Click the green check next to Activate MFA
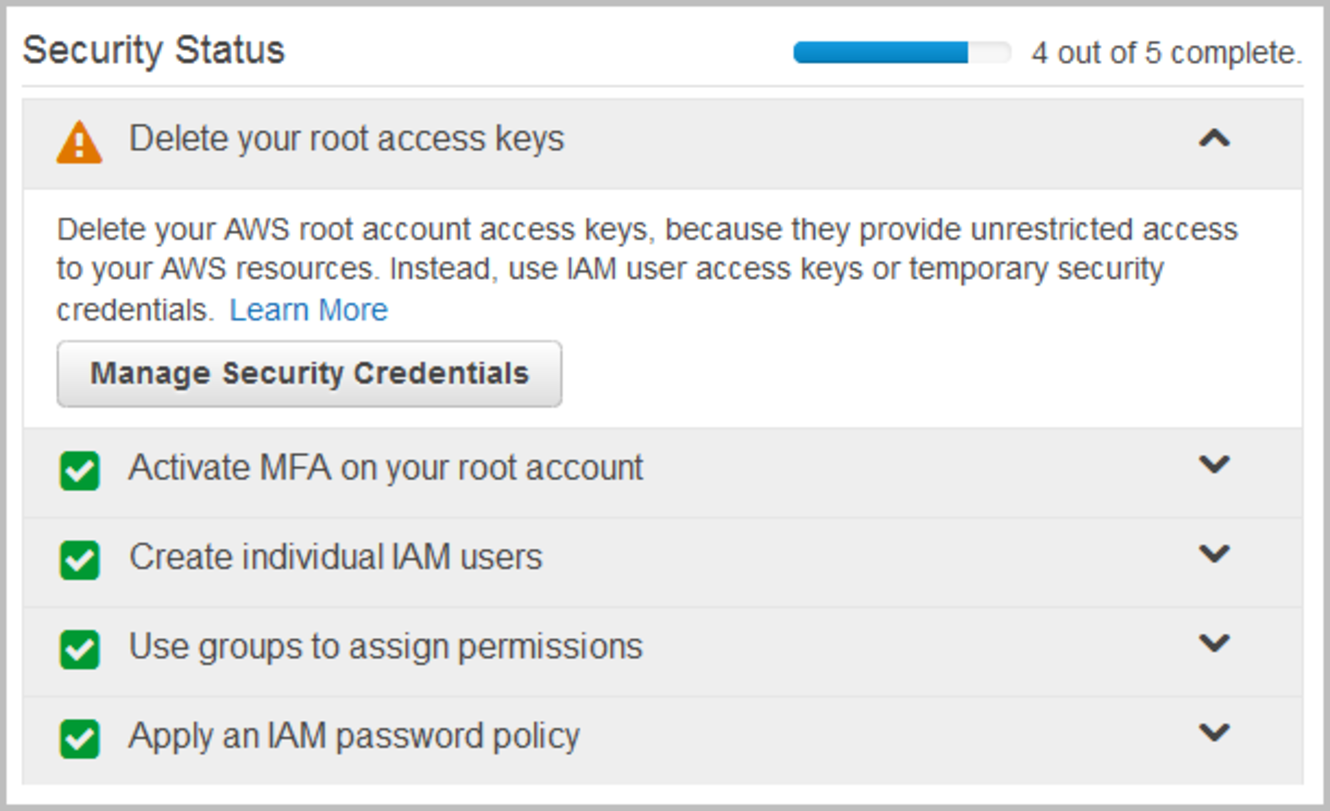This screenshot has width=1330, height=811. coord(80,471)
